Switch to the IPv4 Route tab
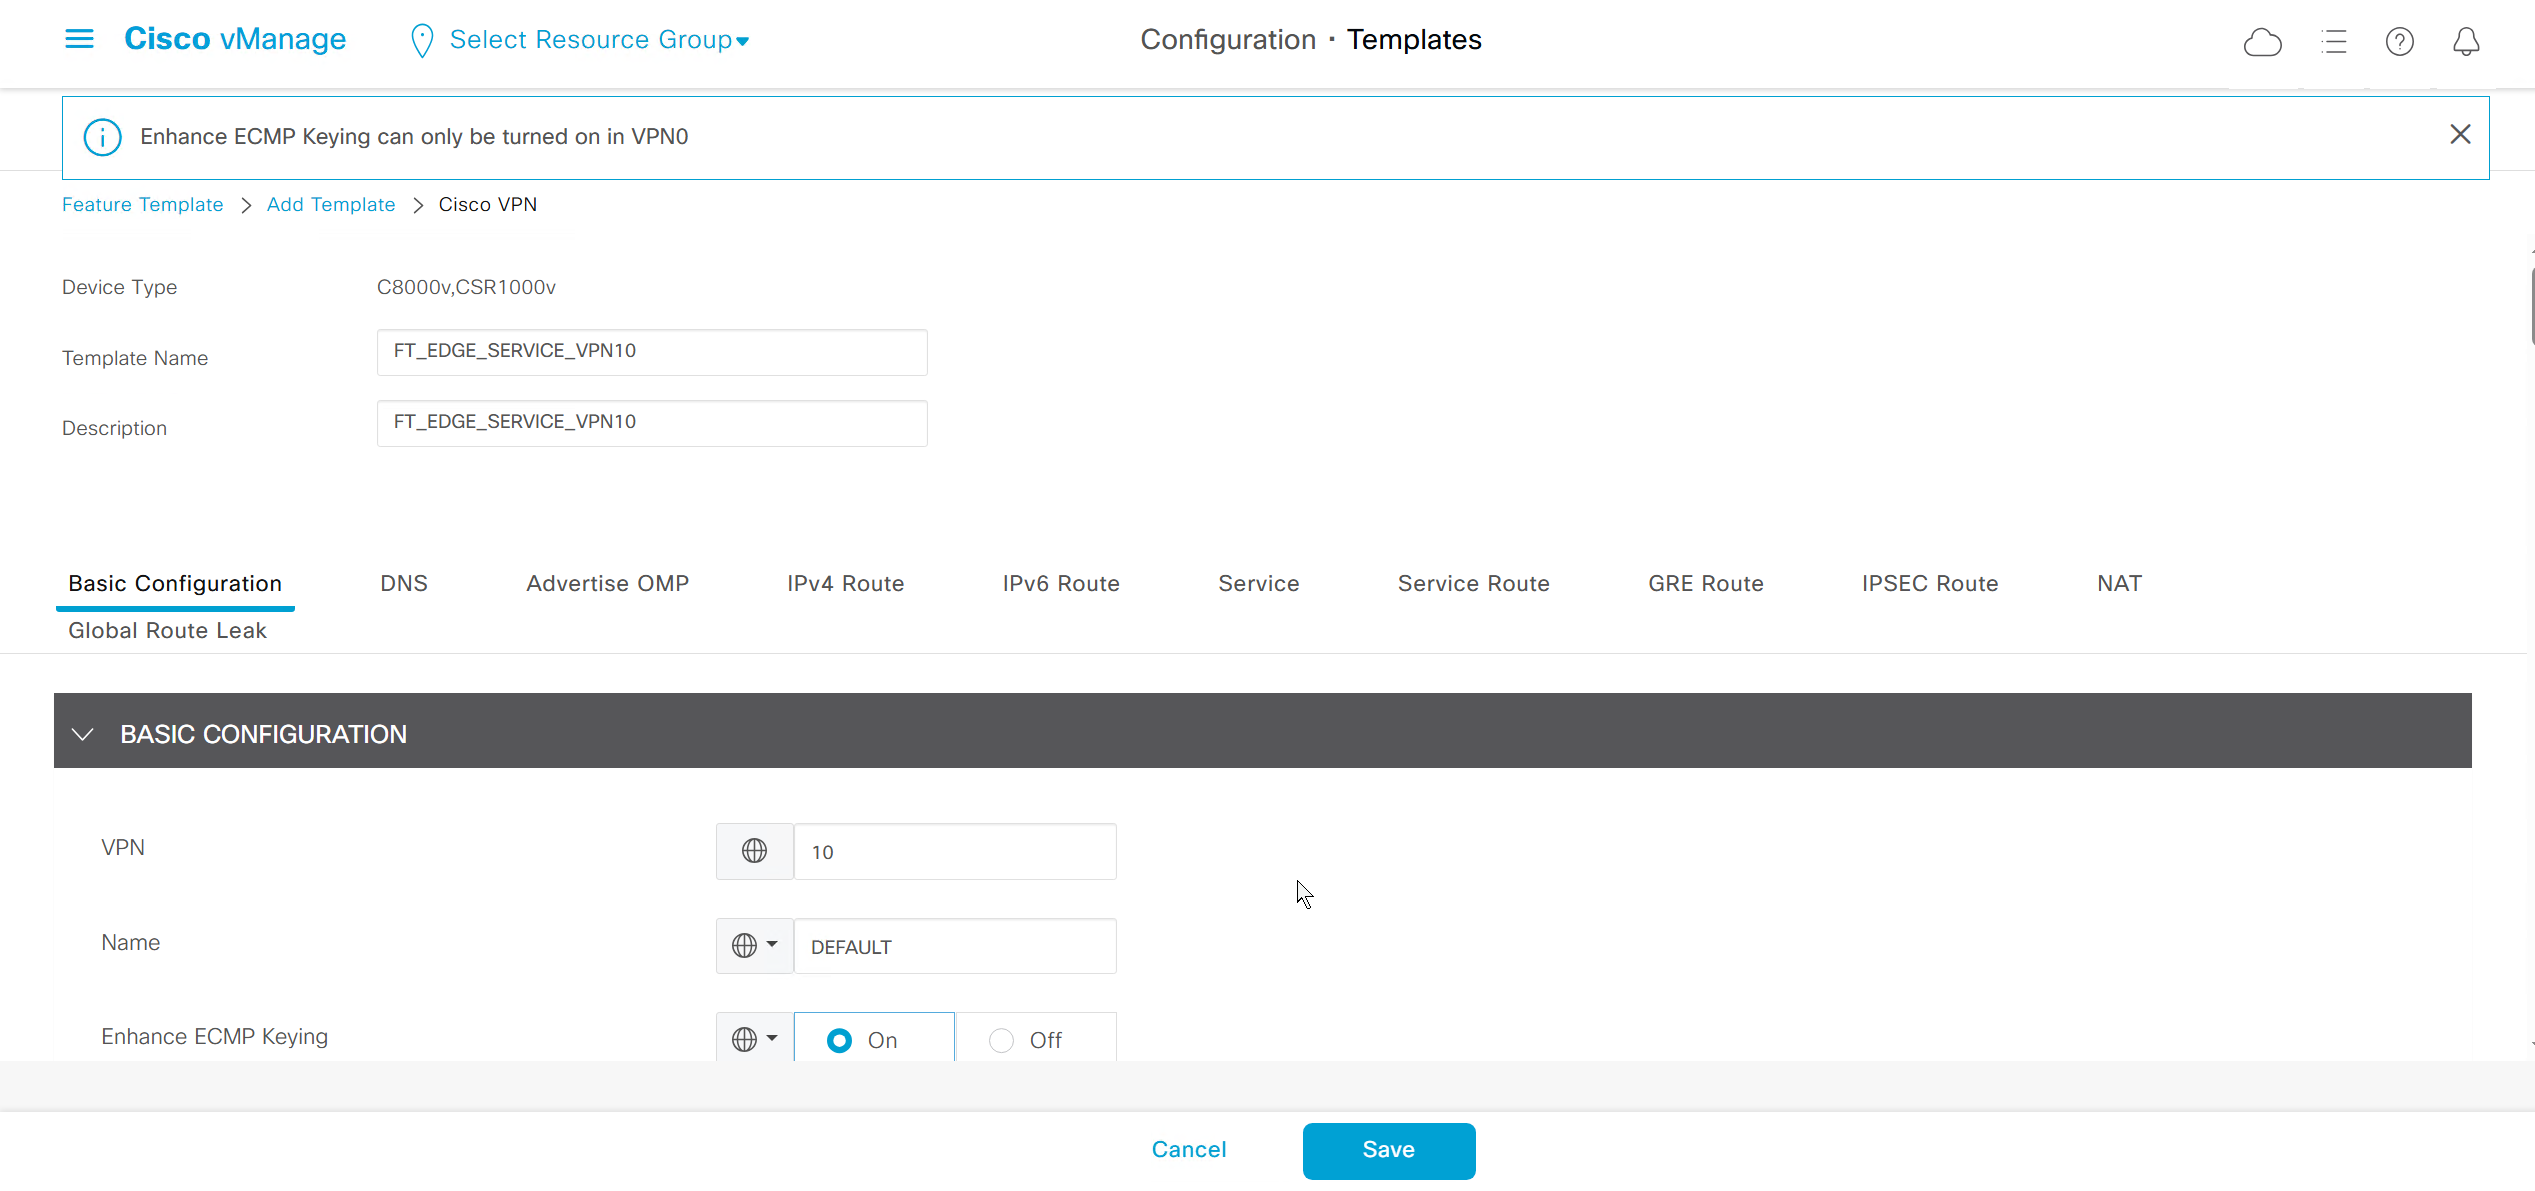 click(845, 583)
